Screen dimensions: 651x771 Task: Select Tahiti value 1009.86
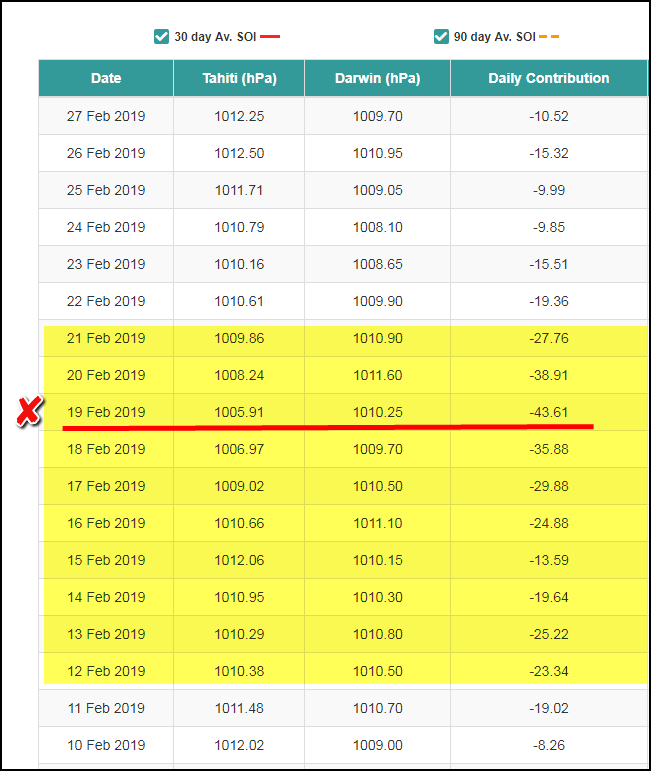(x=239, y=338)
